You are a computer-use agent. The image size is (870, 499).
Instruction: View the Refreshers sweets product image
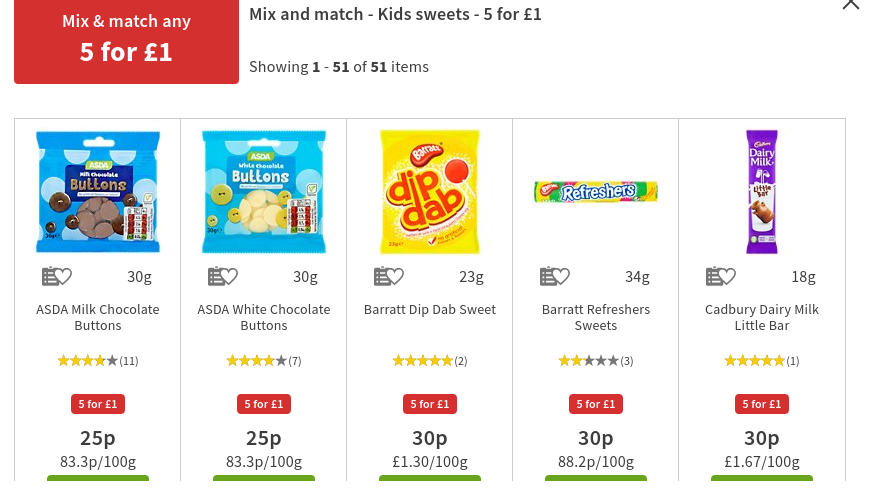pyautogui.click(x=596, y=192)
